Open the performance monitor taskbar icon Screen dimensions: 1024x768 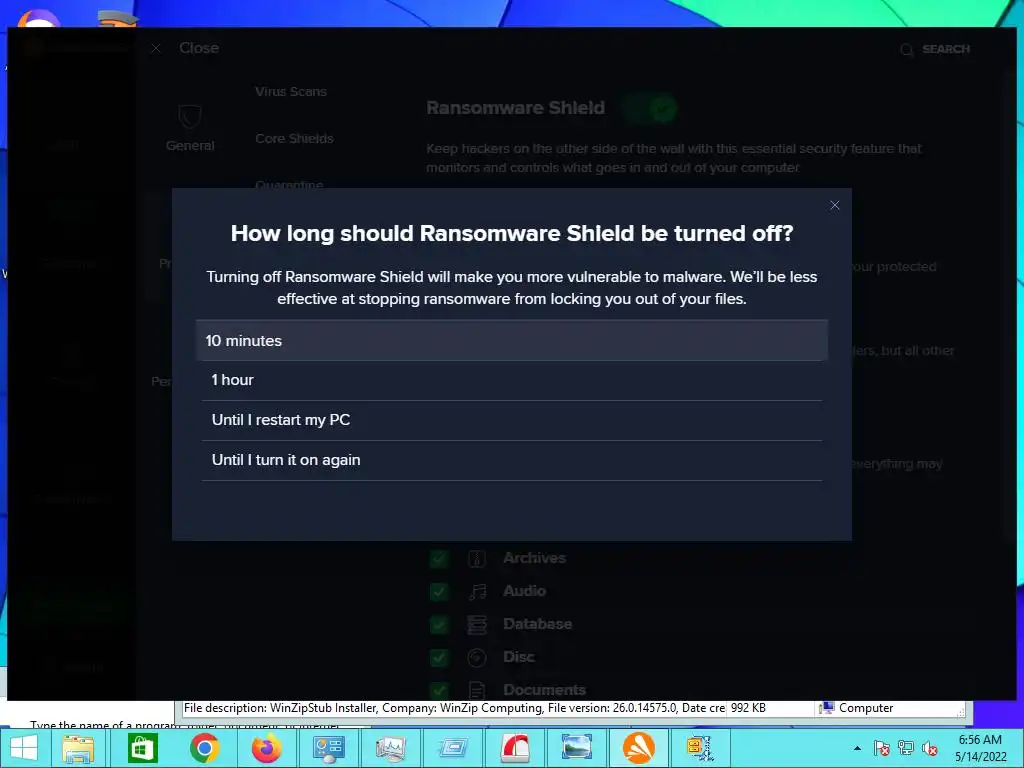tap(391, 748)
